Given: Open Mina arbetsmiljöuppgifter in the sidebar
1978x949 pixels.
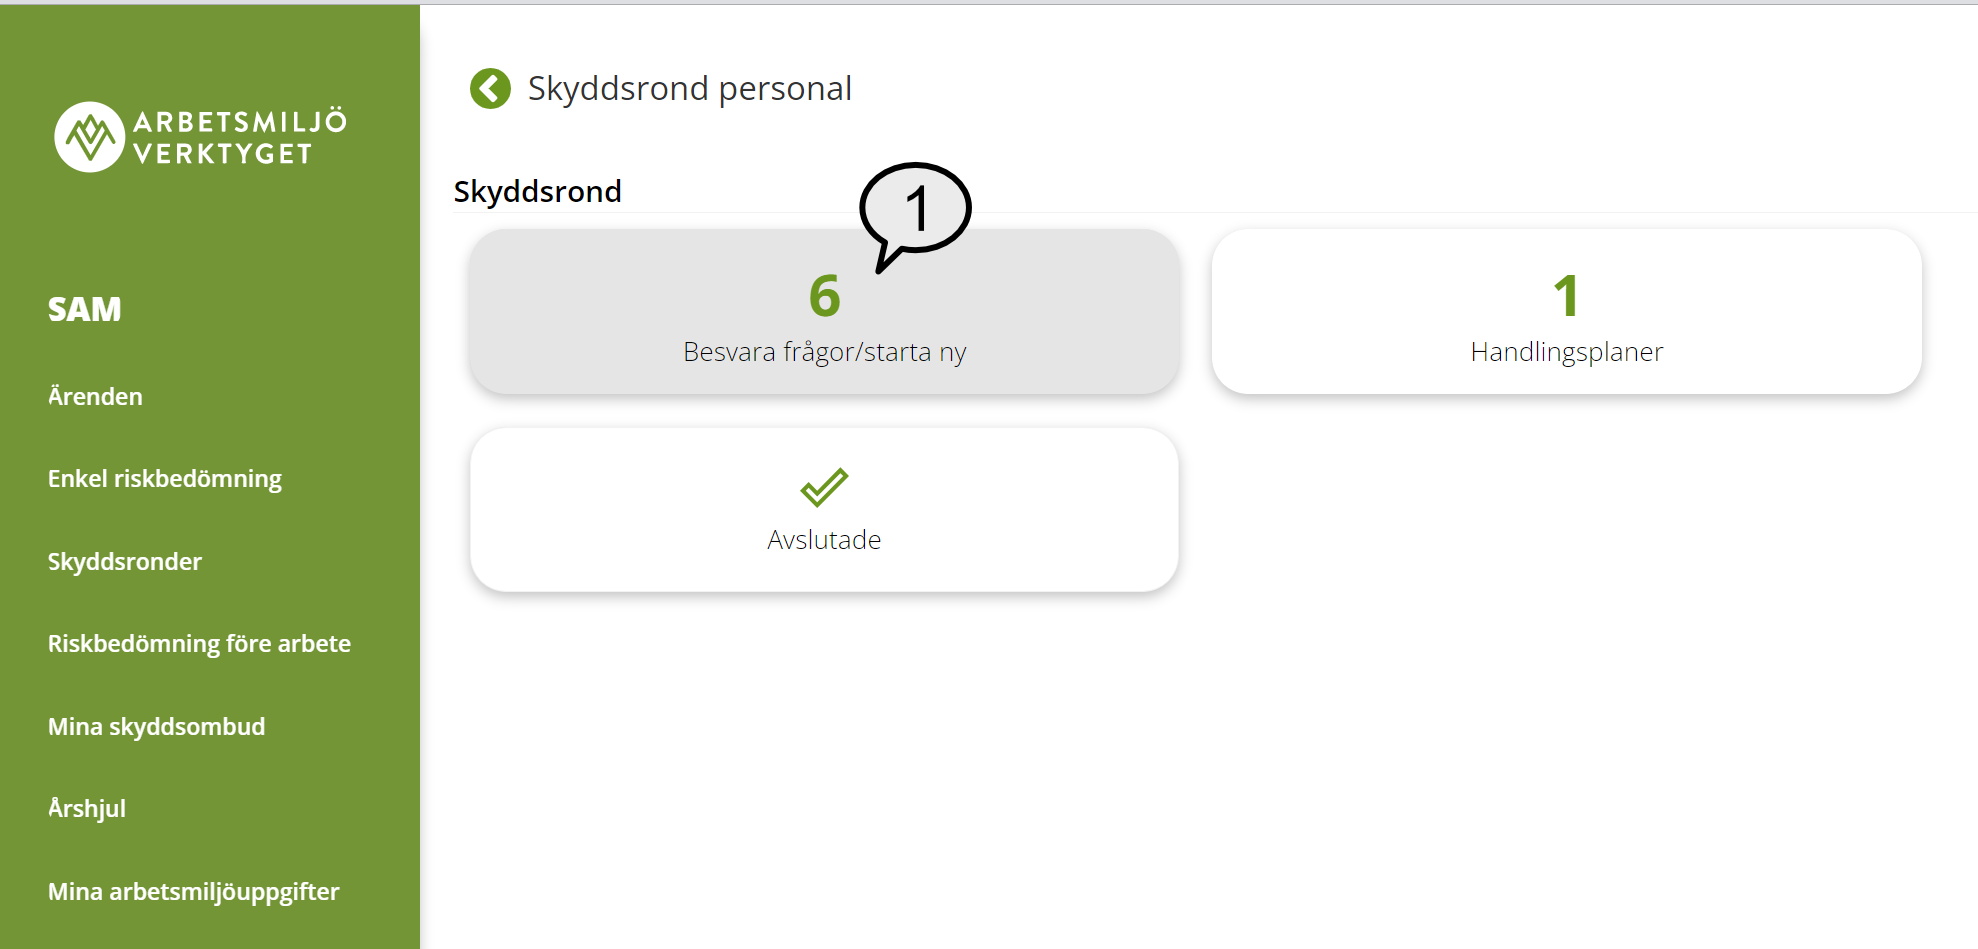Looking at the screenshot, I should point(193,891).
